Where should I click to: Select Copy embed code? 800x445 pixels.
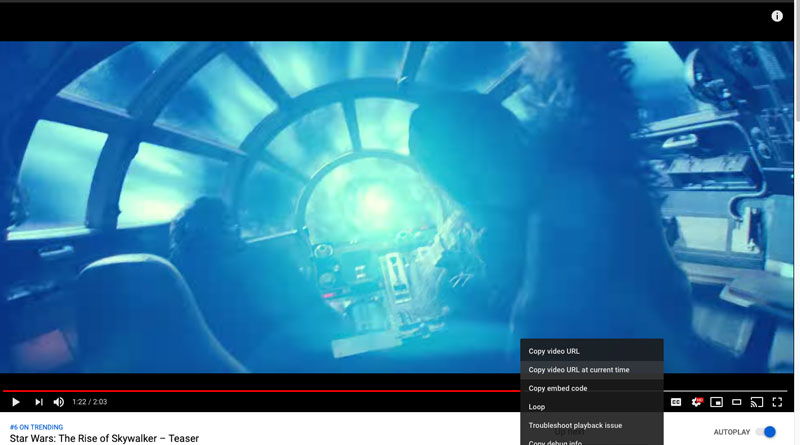pos(592,388)
